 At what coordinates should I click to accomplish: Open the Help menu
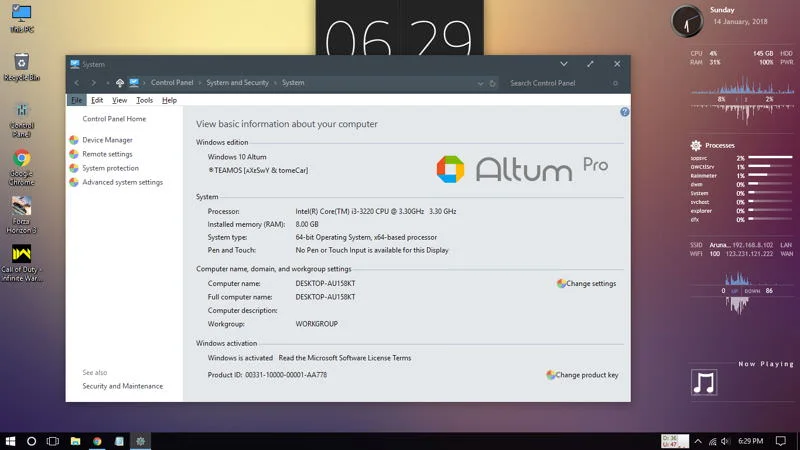click(x=169, y=100)
